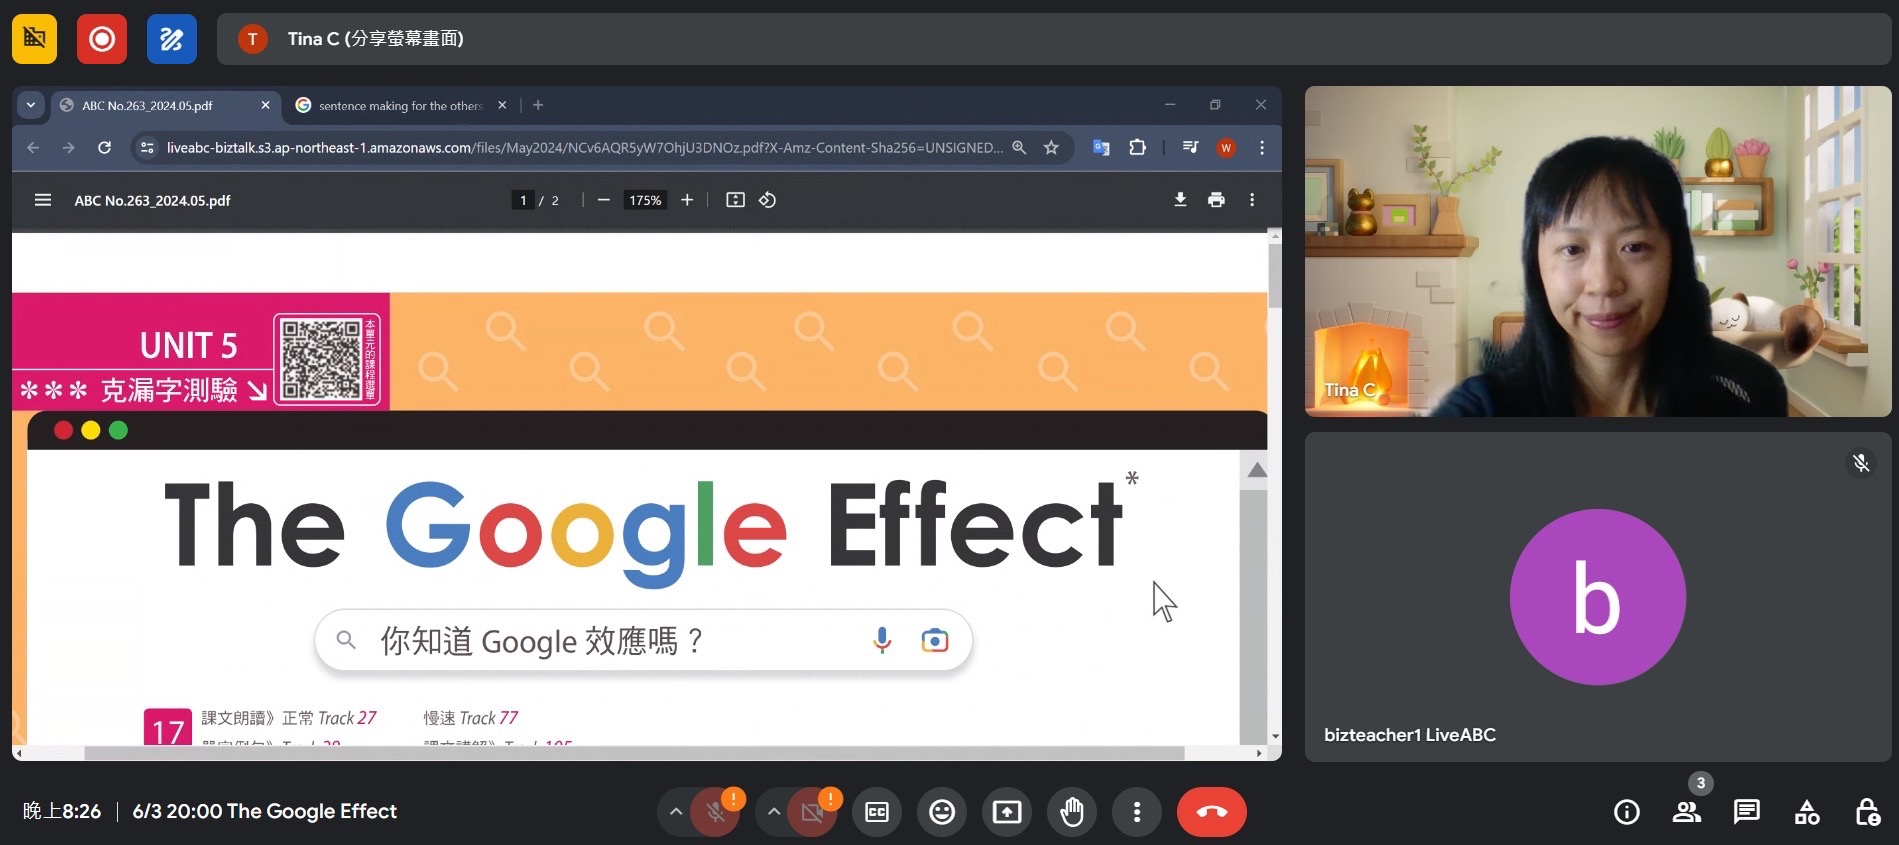Go back in shared browser
The image size is (1899, 845).
pyautogui.click(x=33, y=148)
